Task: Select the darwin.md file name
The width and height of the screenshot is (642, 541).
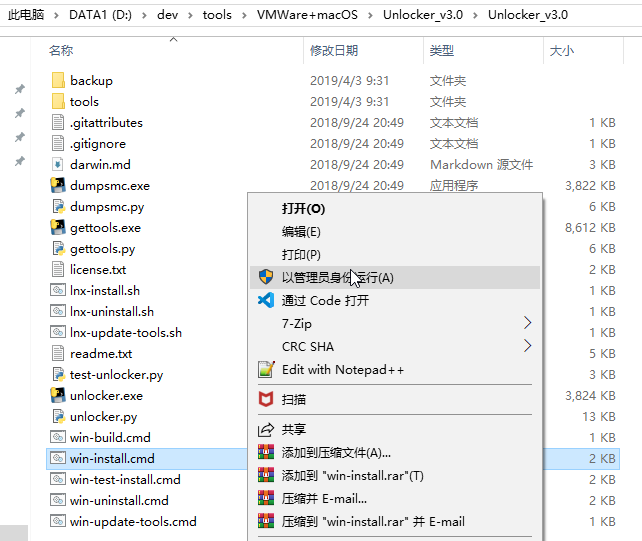Action: tap(100, 164)
